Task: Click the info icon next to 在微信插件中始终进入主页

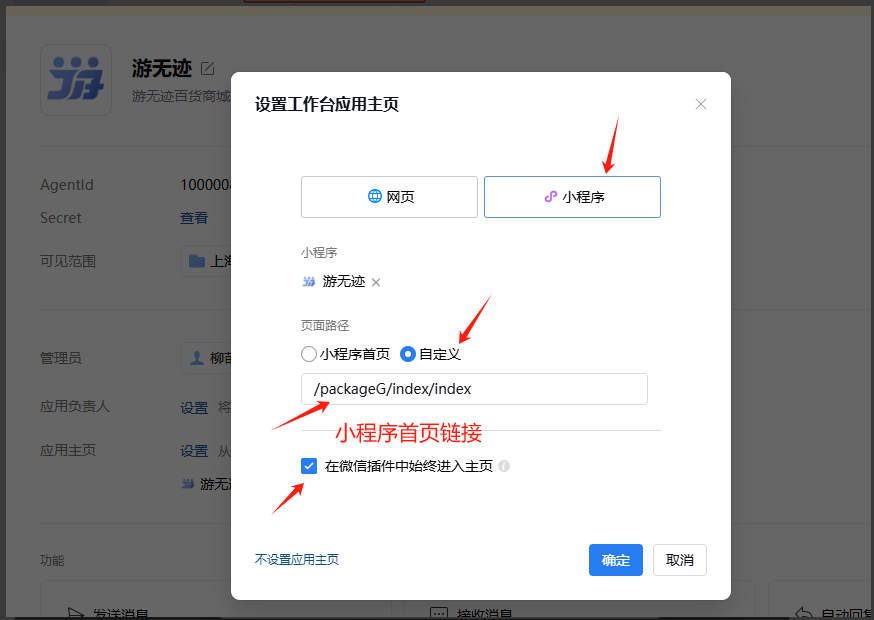Action: (x=504, y=466)
